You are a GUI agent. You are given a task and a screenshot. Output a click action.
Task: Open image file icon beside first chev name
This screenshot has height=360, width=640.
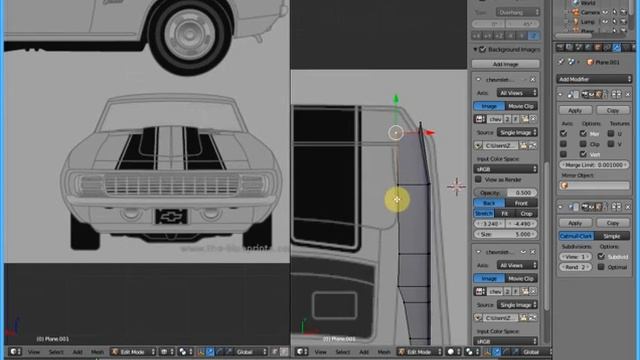525,119
